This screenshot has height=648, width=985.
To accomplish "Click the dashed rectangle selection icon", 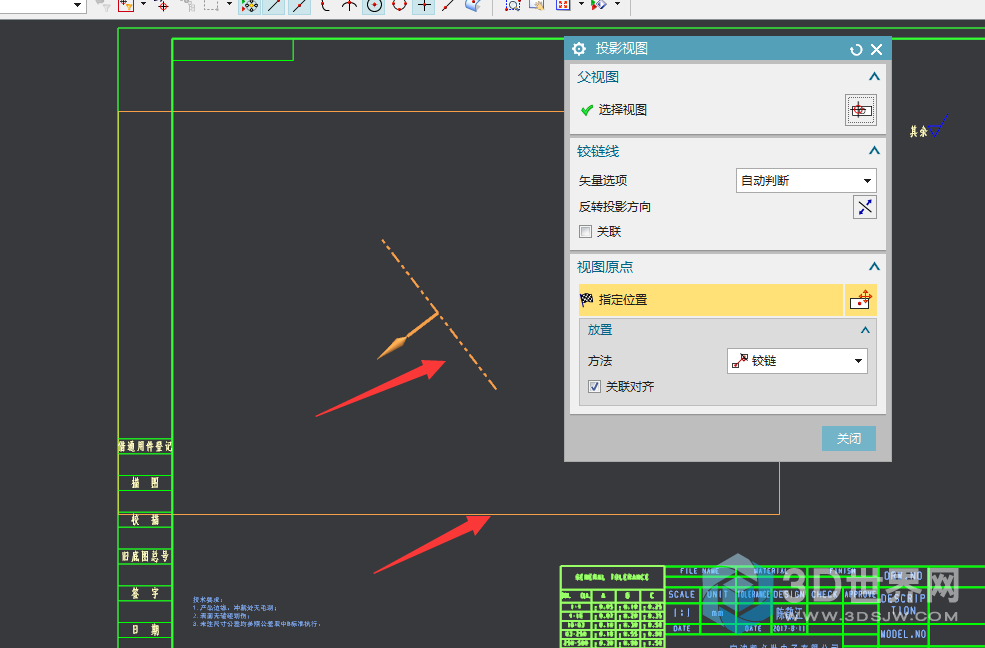I will coord(212,6).
